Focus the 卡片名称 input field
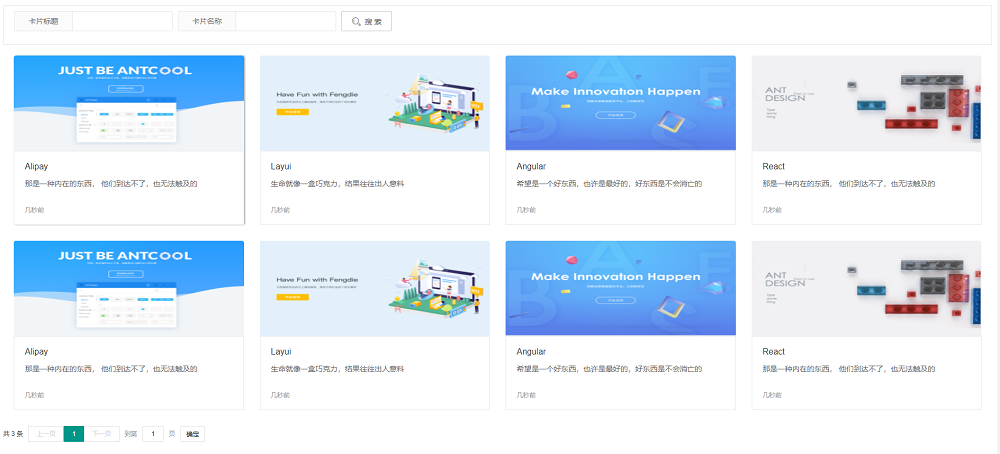Viewport: 1000px width, 454px height. [x=284, y=21]
